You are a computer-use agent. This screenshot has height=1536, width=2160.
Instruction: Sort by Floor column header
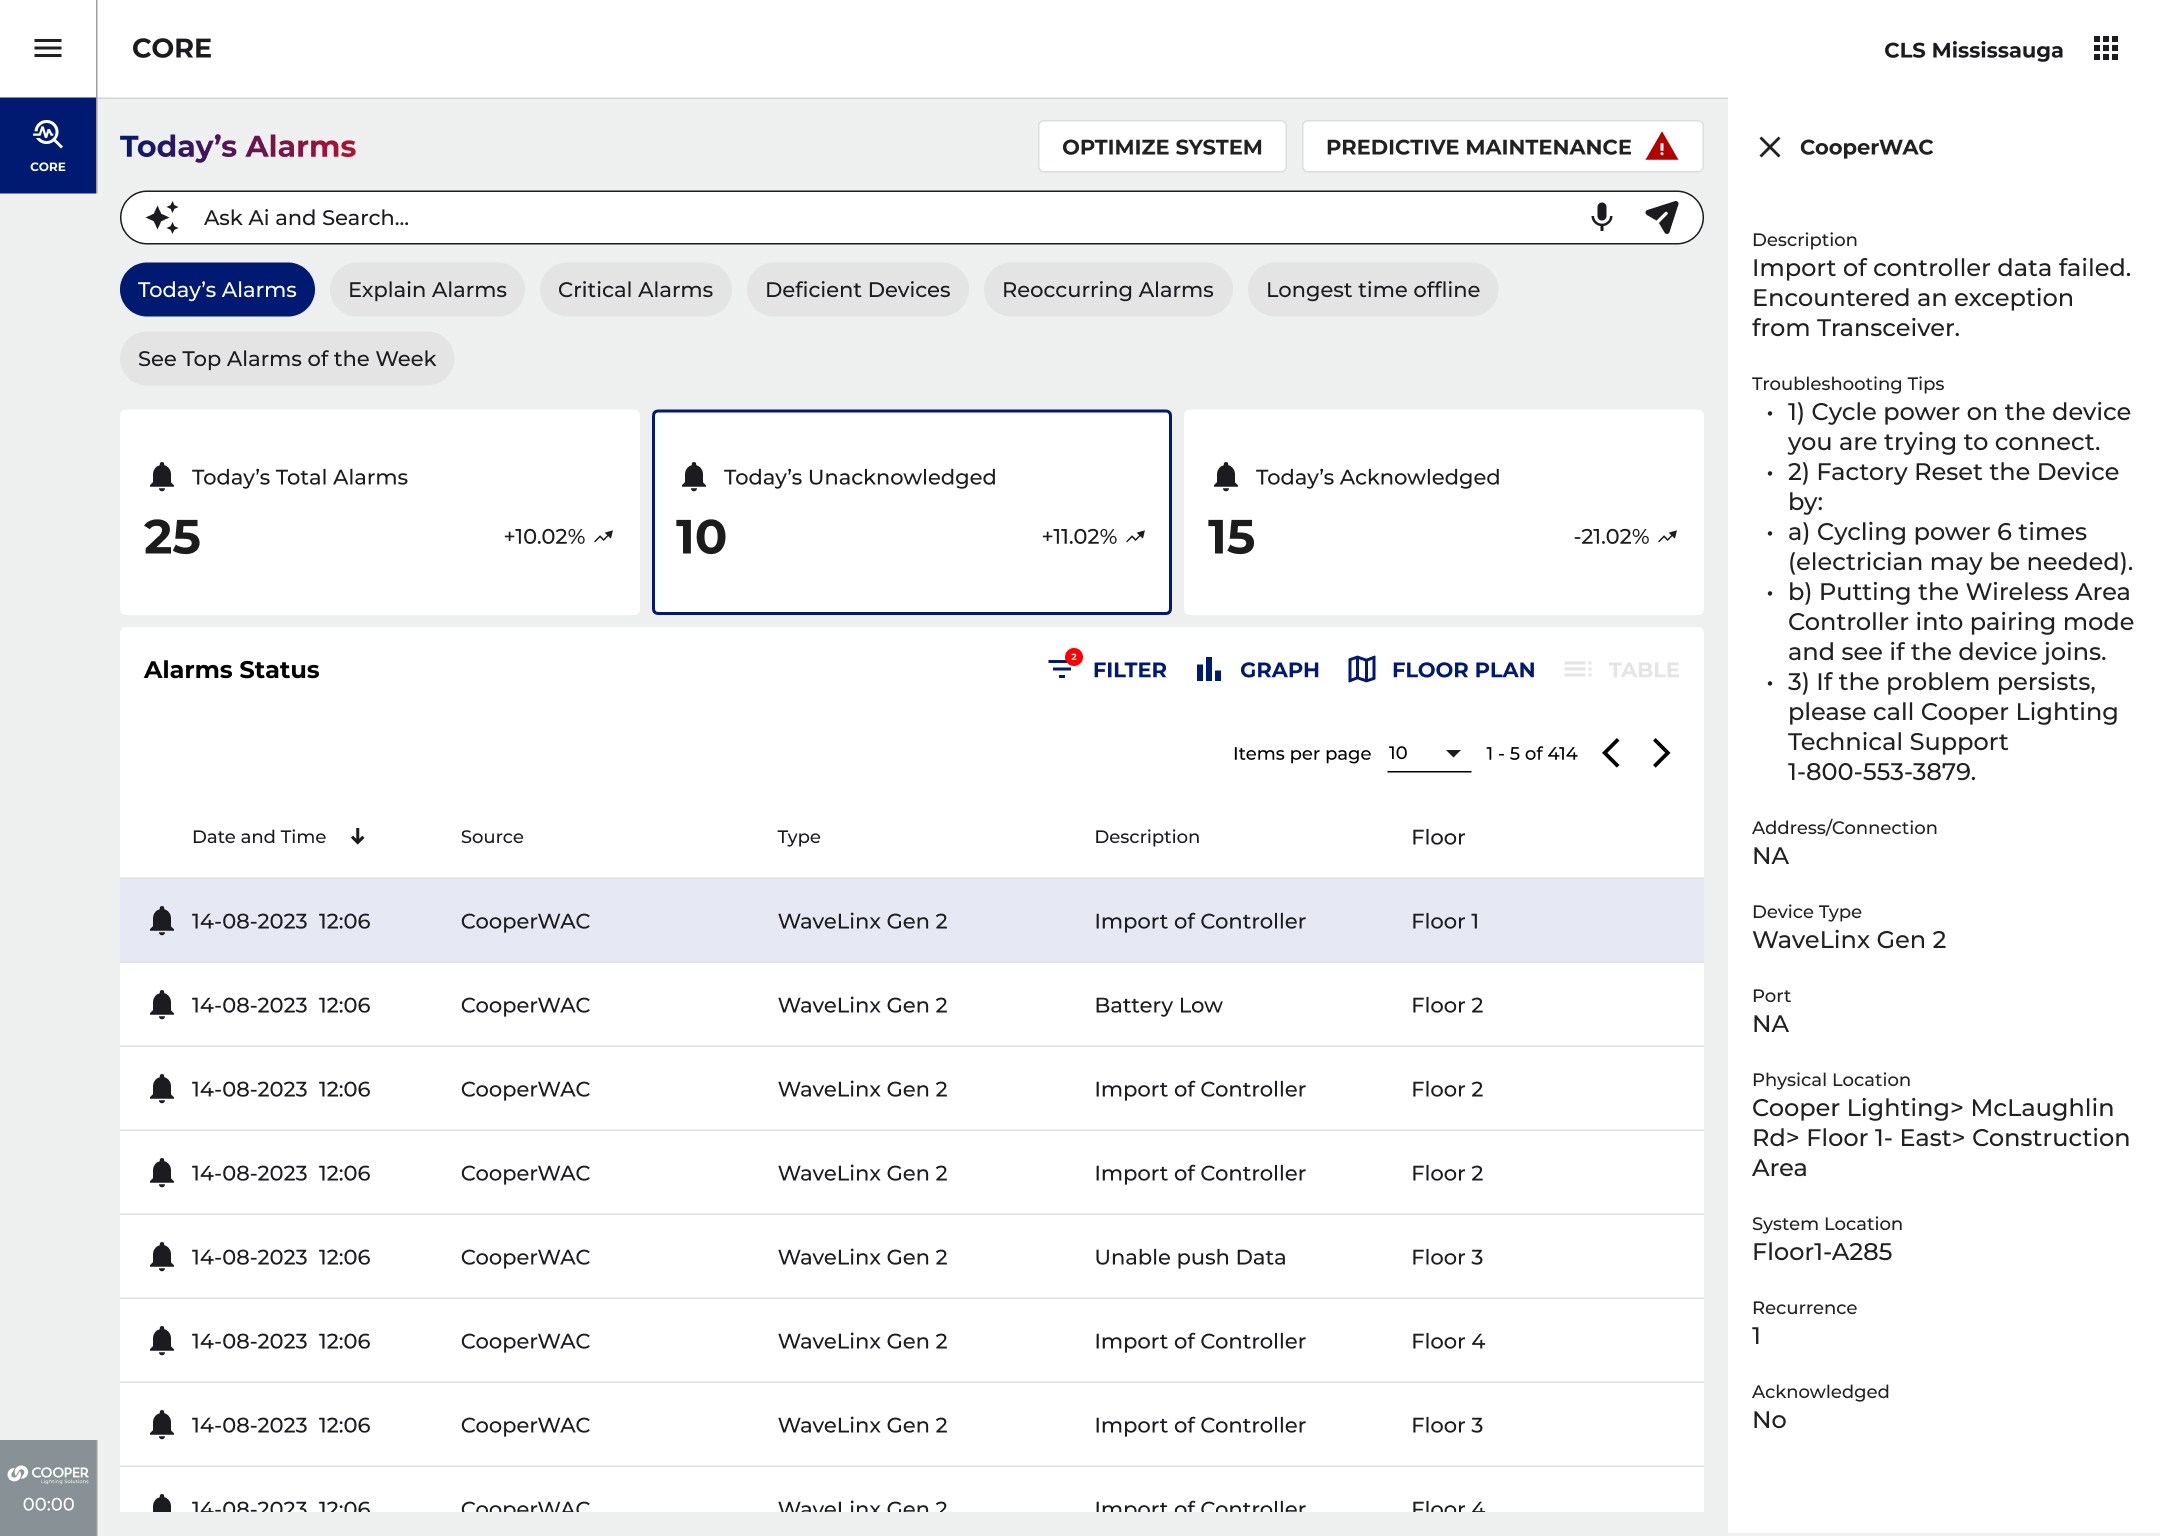pyautogui.click(x=1438, y=836)
